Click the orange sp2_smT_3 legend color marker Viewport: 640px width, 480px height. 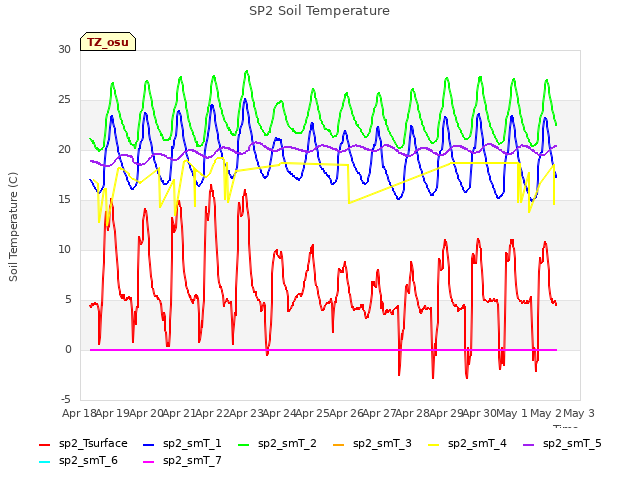pyautogui.click(x=339, y=444)
